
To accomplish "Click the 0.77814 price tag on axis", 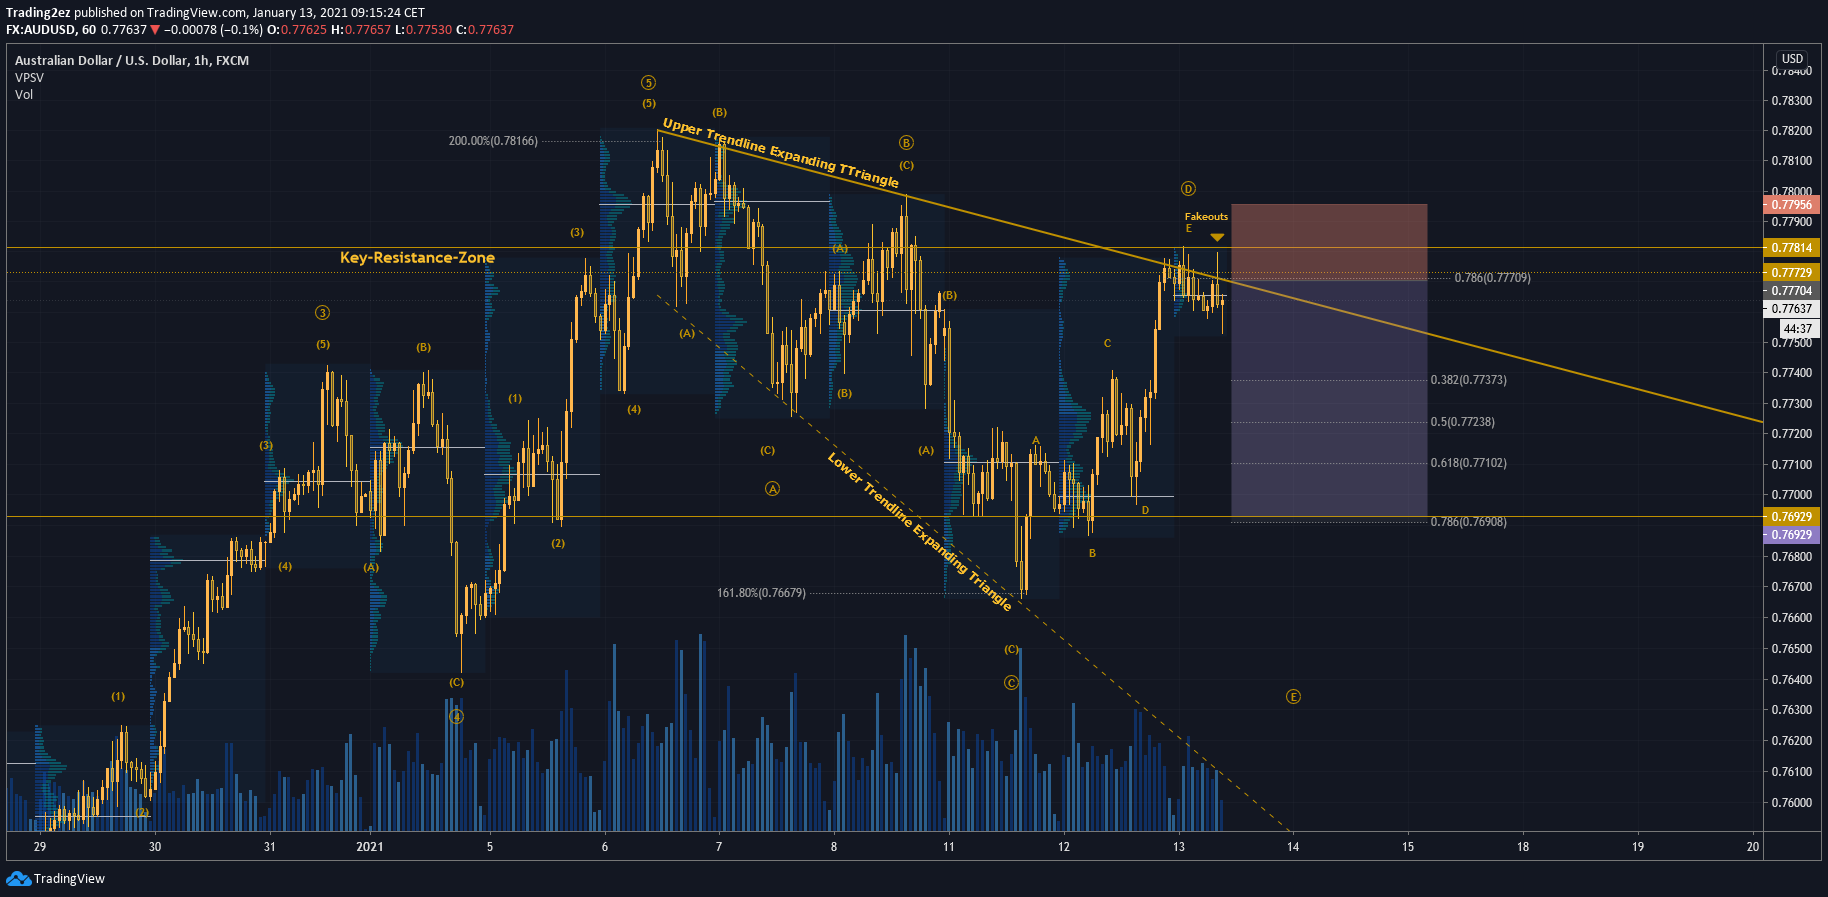I will [1791, 248].
